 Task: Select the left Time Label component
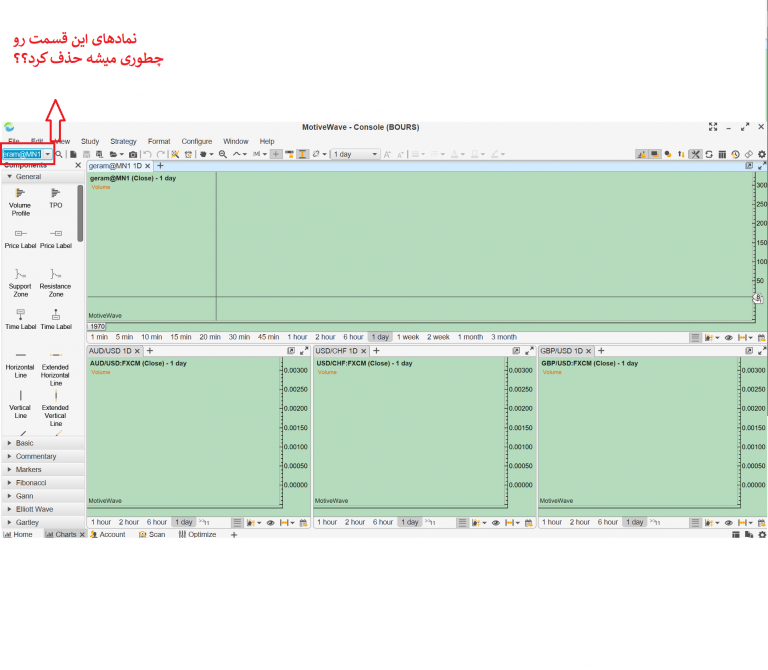pyautogui.click(x=21, y=319)
